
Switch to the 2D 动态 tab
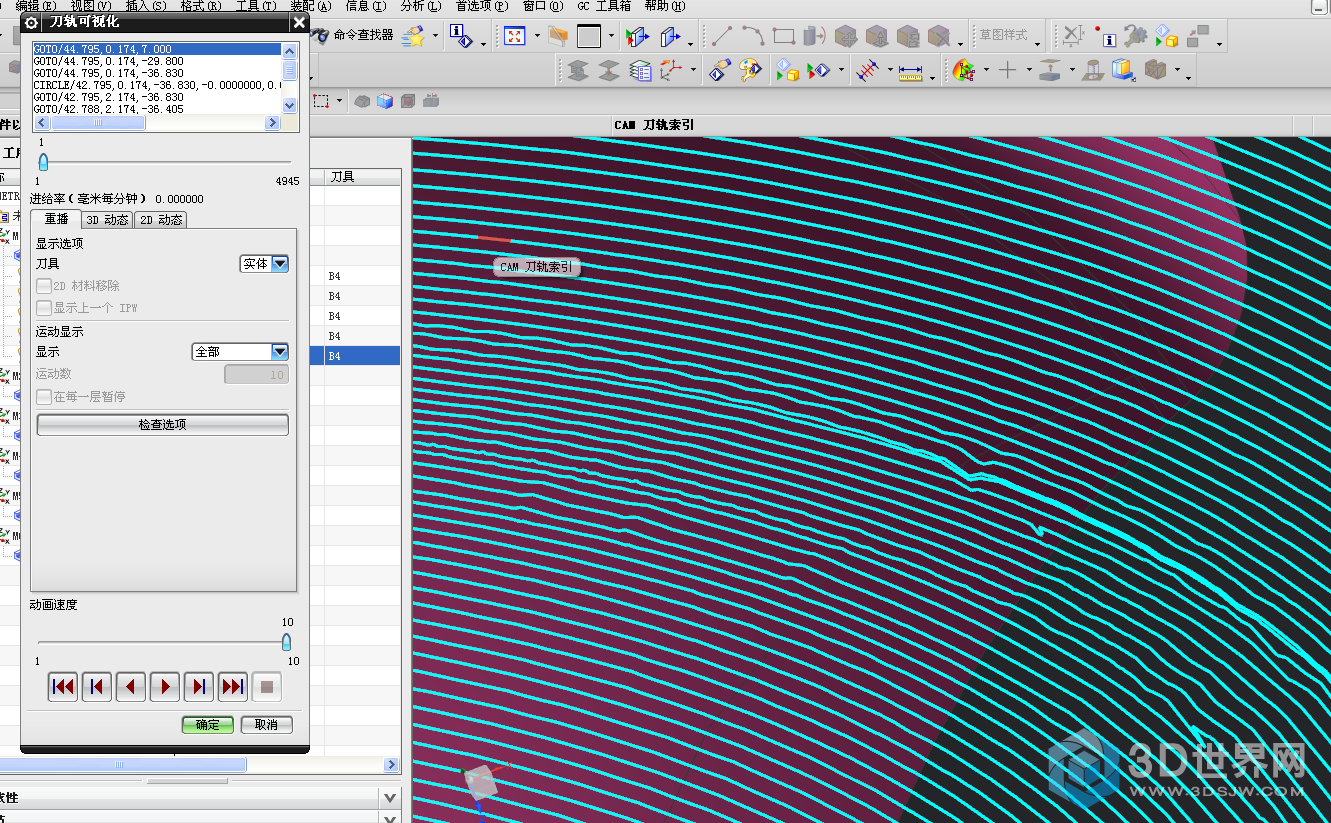click(x=161, y=220)
